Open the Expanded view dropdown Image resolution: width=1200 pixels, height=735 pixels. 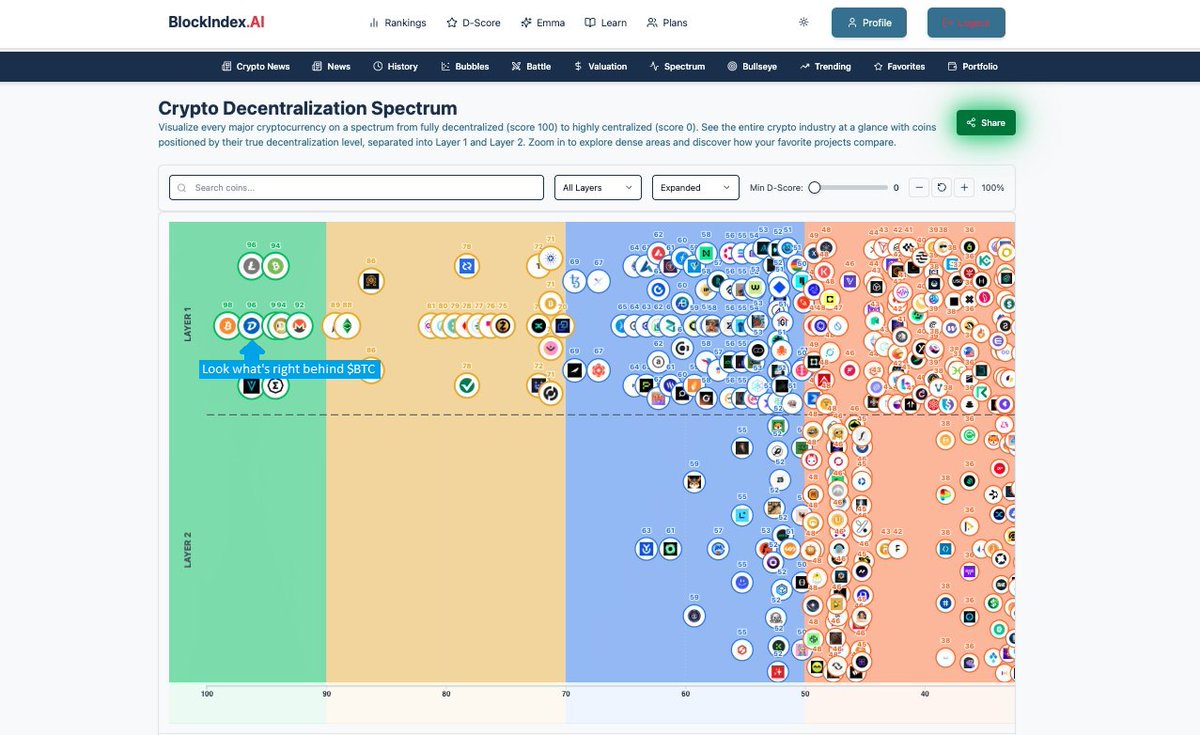[x=695, y=187]
